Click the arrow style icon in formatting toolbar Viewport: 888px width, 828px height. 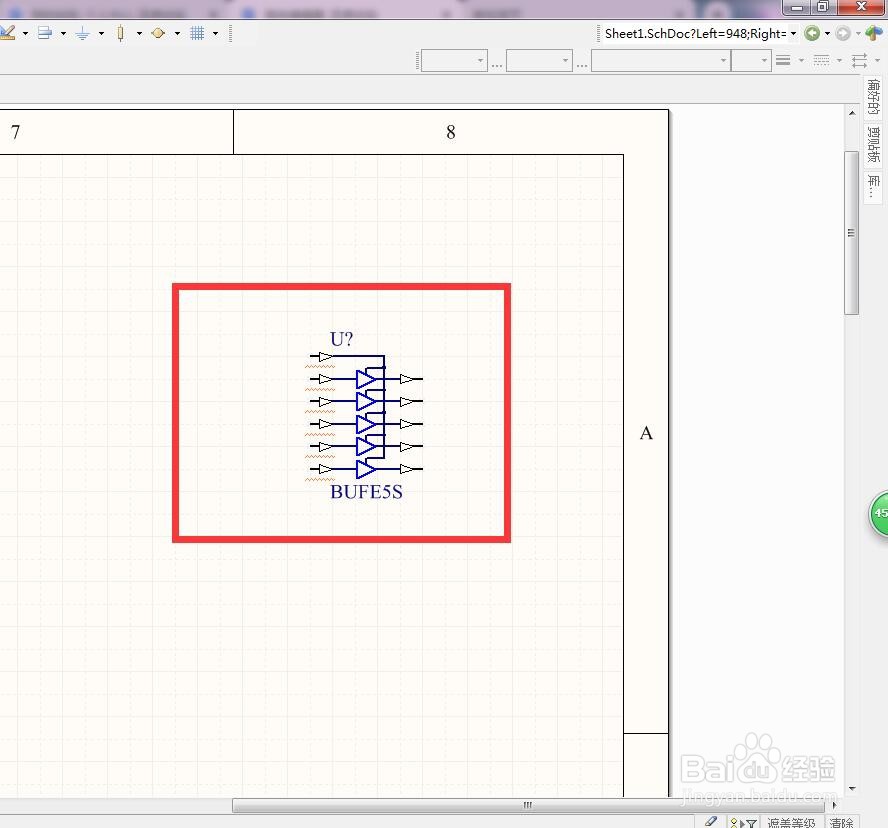coord(859,60)
